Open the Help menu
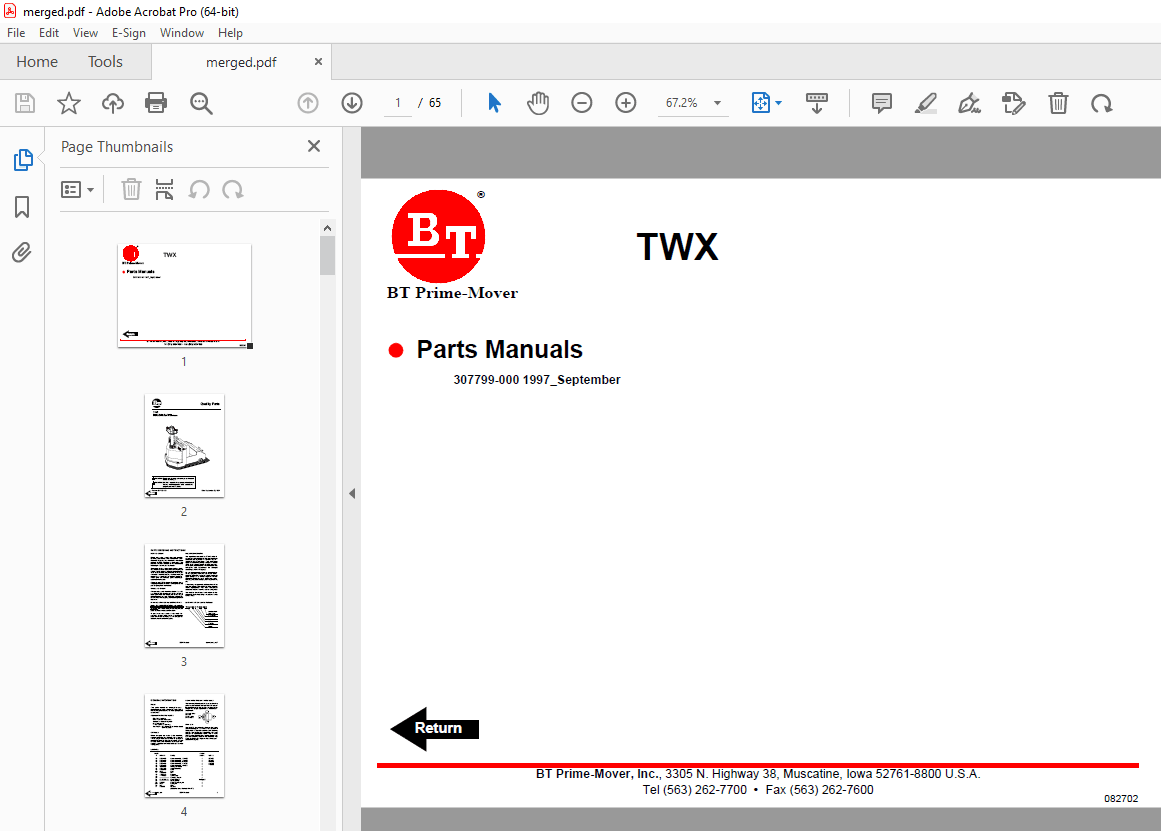The width and height of the screenshot is (1161, 831). point(230,33)
